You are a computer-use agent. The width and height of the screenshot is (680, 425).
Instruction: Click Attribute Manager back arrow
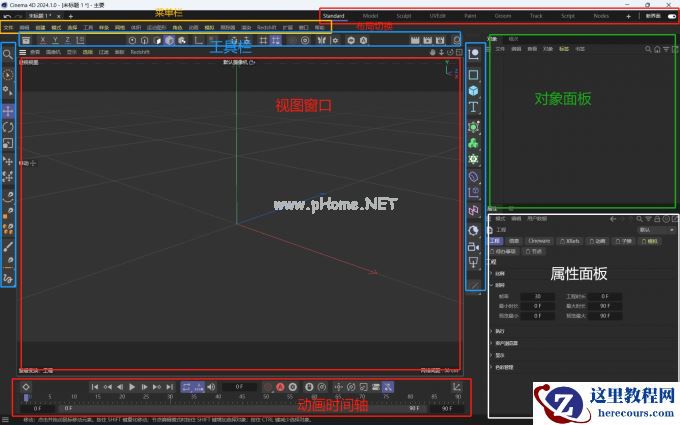613,219
